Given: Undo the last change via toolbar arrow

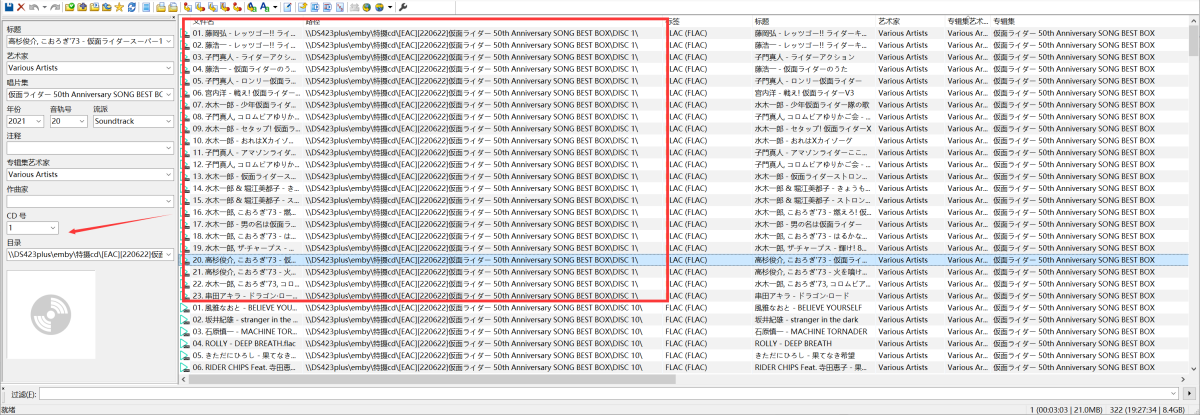Looking at the screenshot, I should coord(33,7).
